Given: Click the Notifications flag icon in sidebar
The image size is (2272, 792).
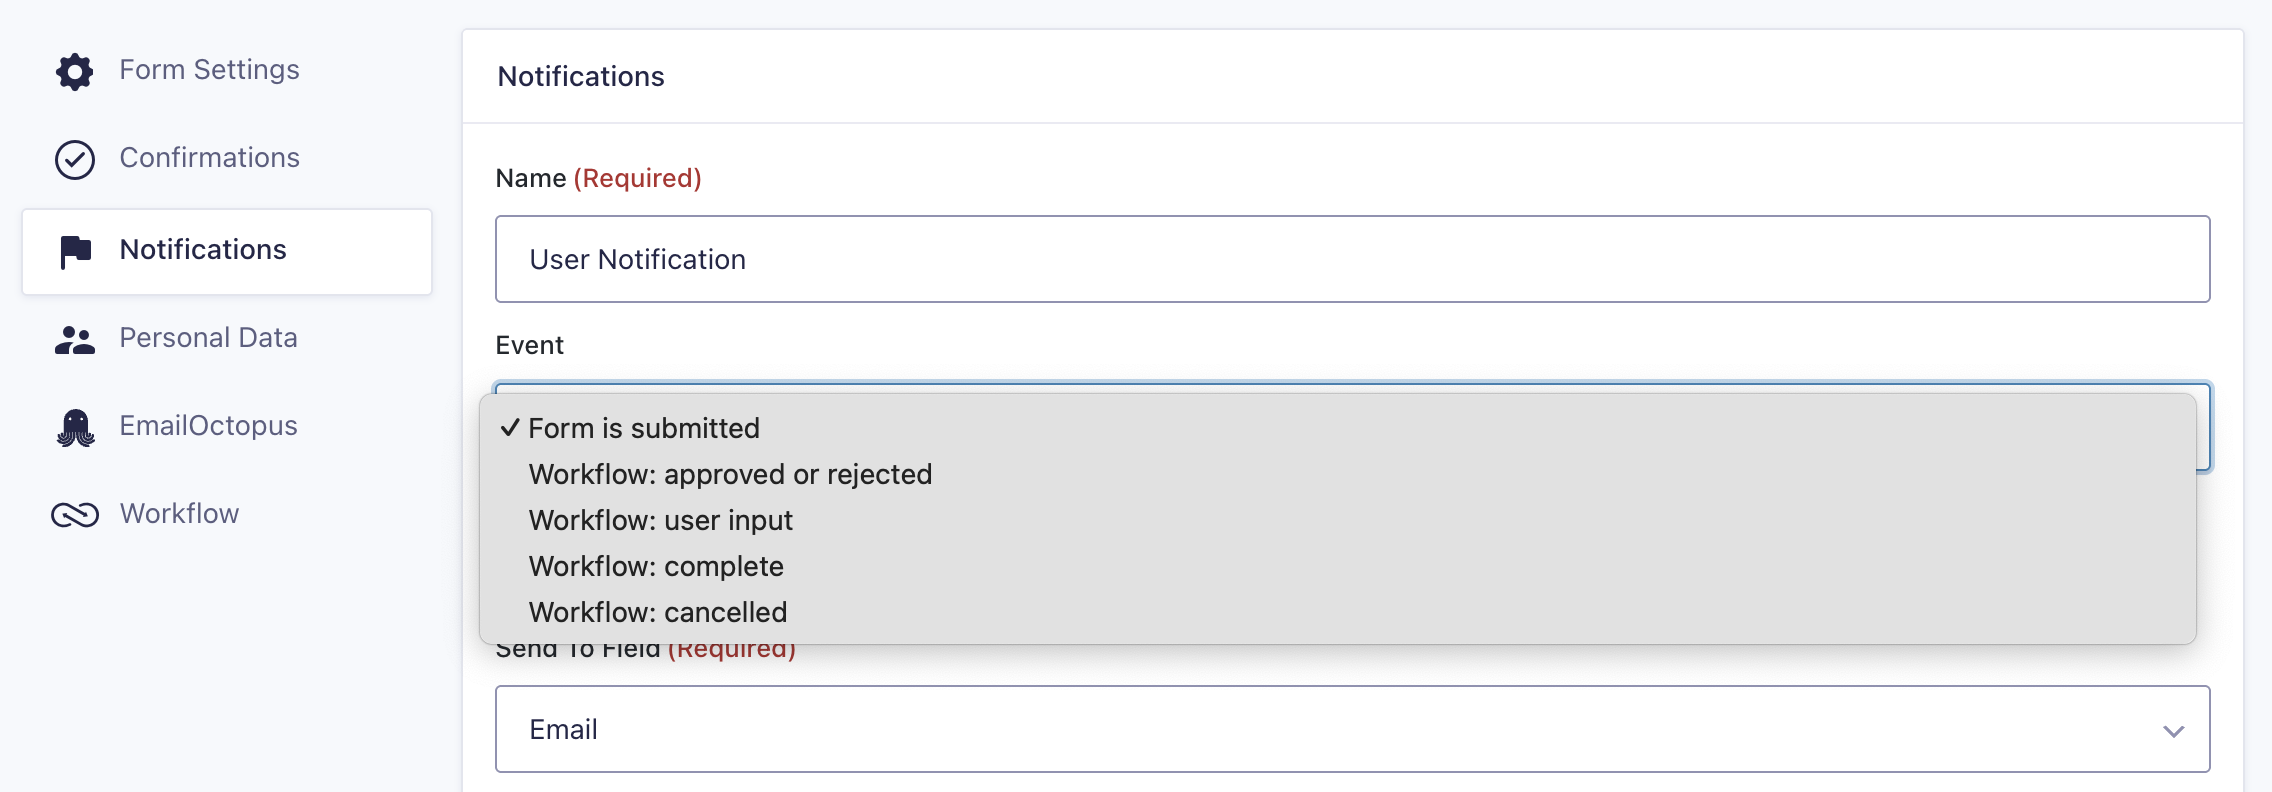Looking at the screenshot, I should pyautogui.click(x=75, y=251).
